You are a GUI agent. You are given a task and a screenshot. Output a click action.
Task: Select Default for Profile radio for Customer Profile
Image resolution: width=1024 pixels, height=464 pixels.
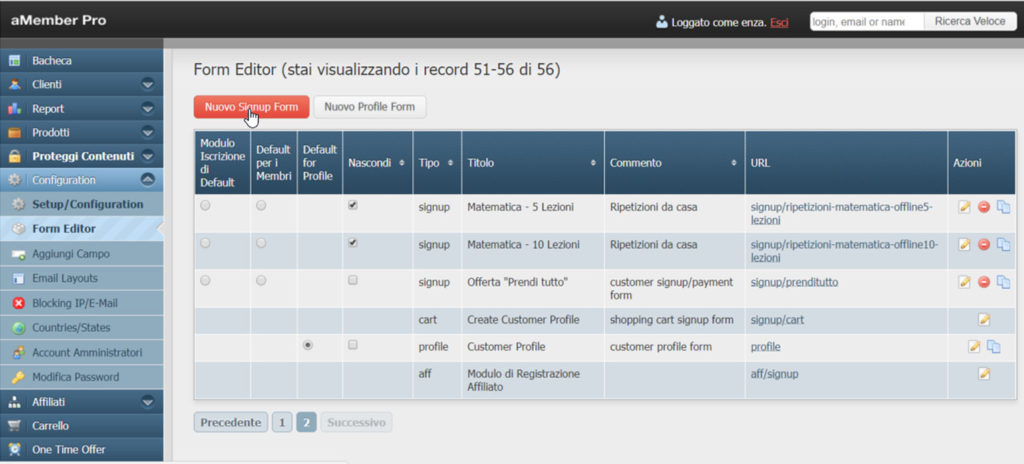click(307, 345)
